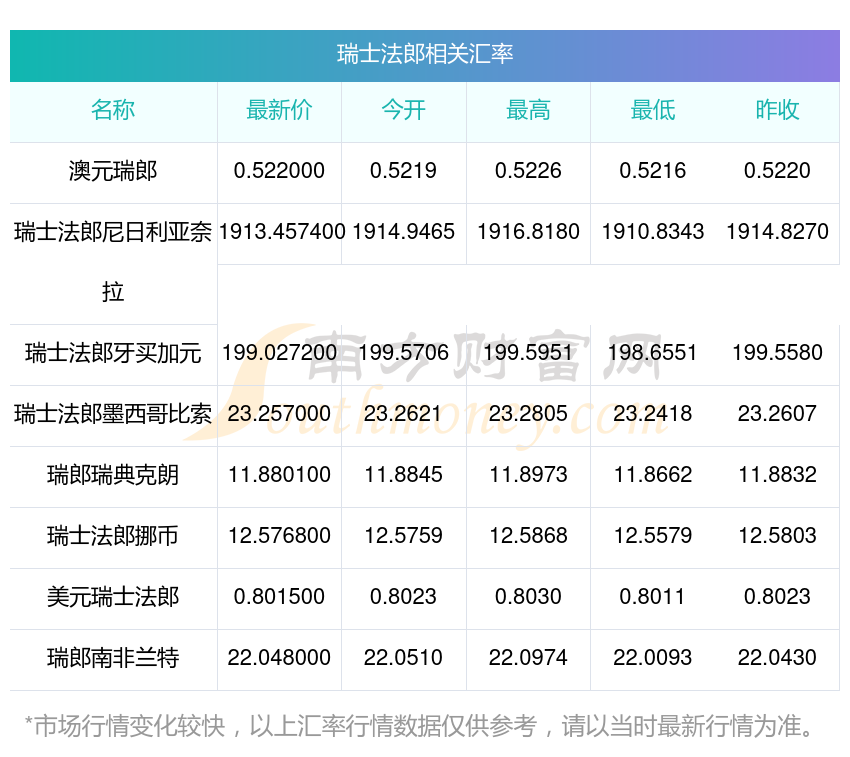Click the value 23.257000
The image size is (850, 757).
(279, 414)
